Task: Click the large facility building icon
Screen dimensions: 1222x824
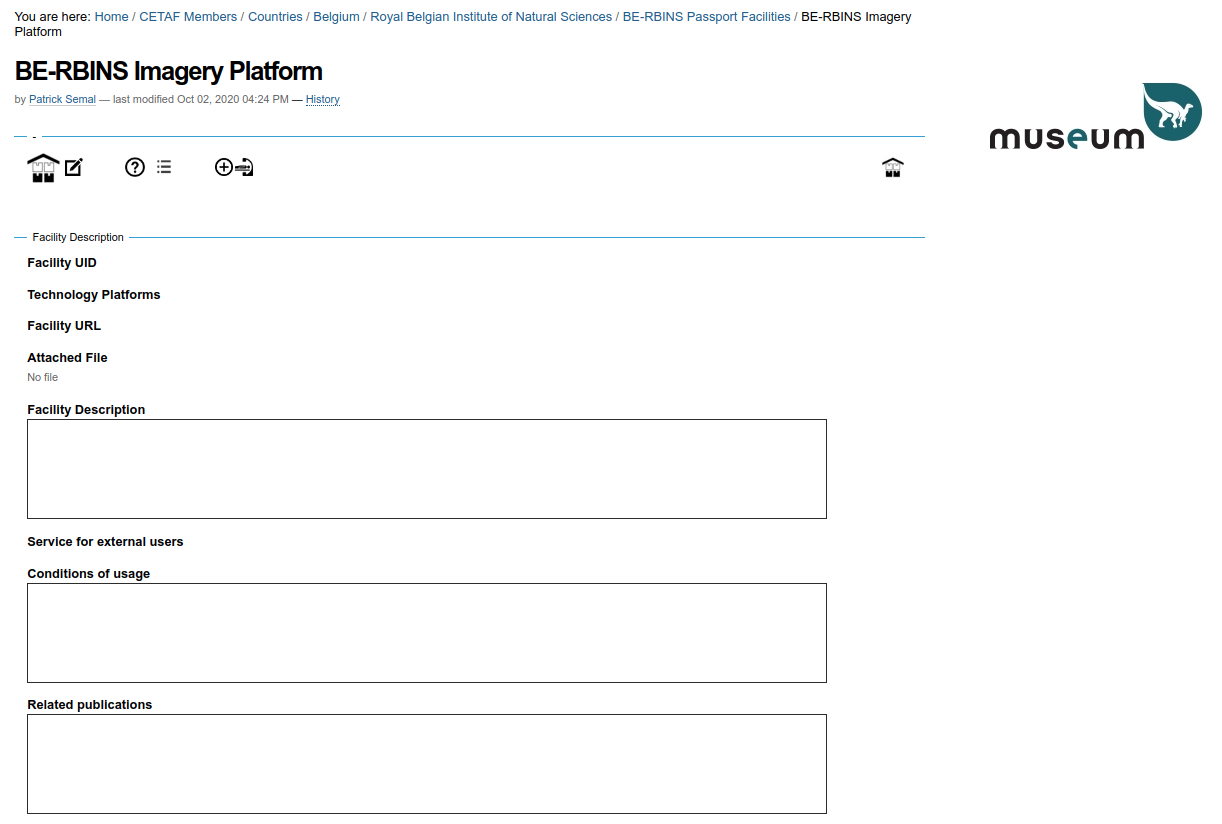Action: (43, 168)
